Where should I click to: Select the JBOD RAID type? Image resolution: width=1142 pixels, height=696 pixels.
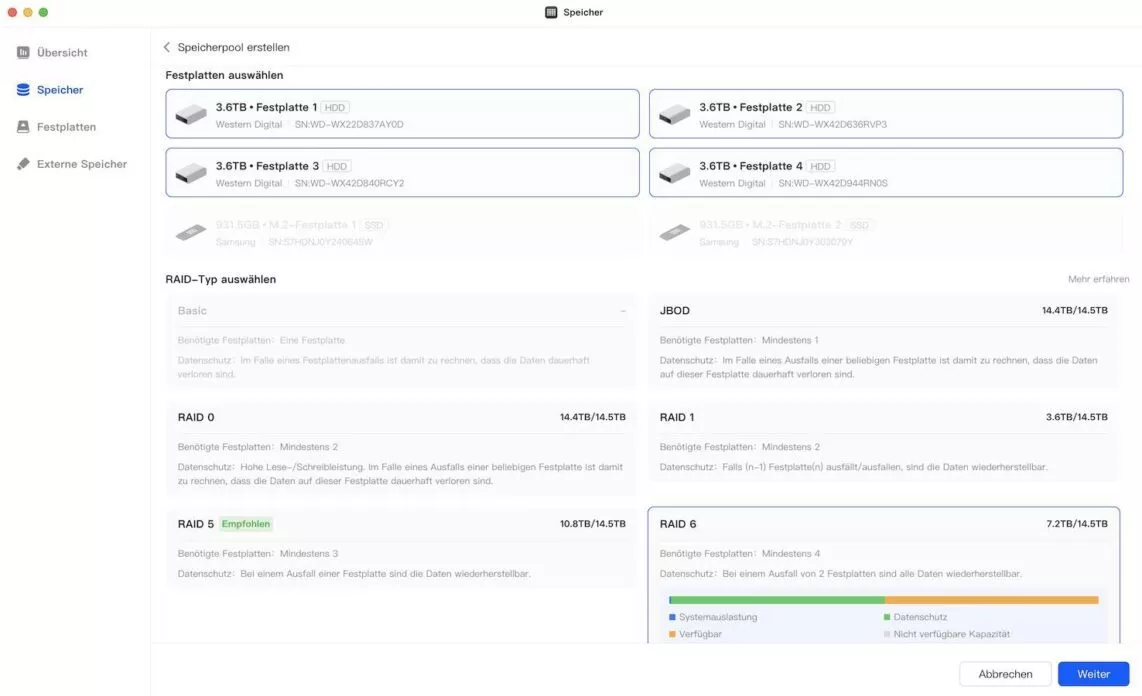click(x=883, y=341)
